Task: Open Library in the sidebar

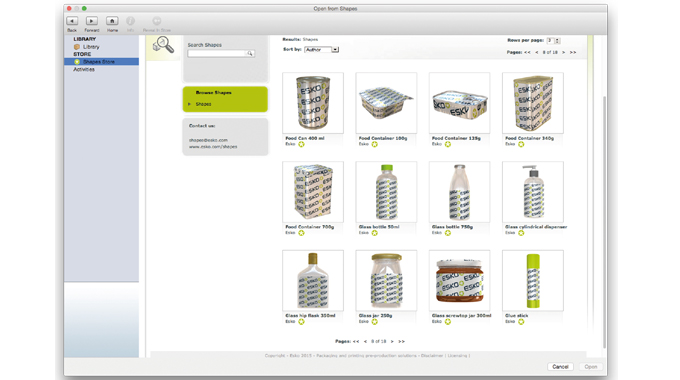Action: click(x=91, y=47)
